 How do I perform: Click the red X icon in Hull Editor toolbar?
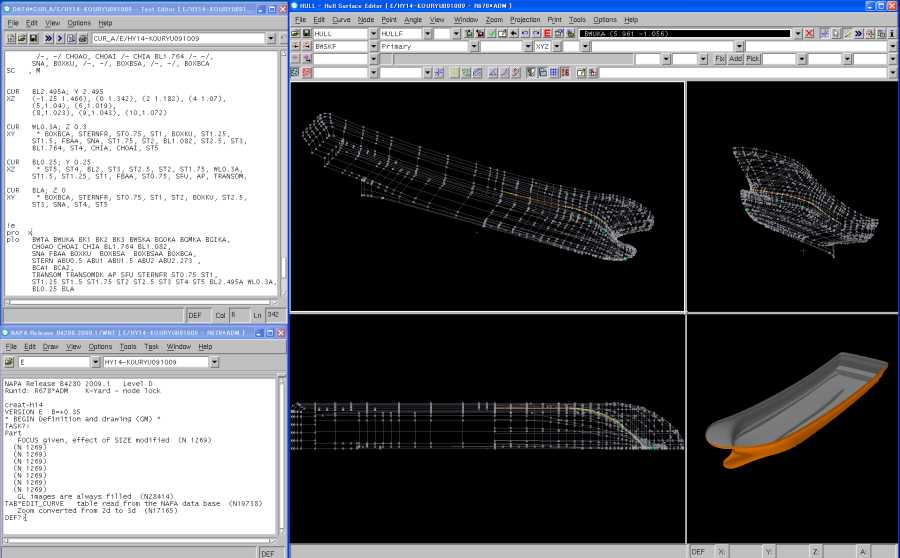809,33
